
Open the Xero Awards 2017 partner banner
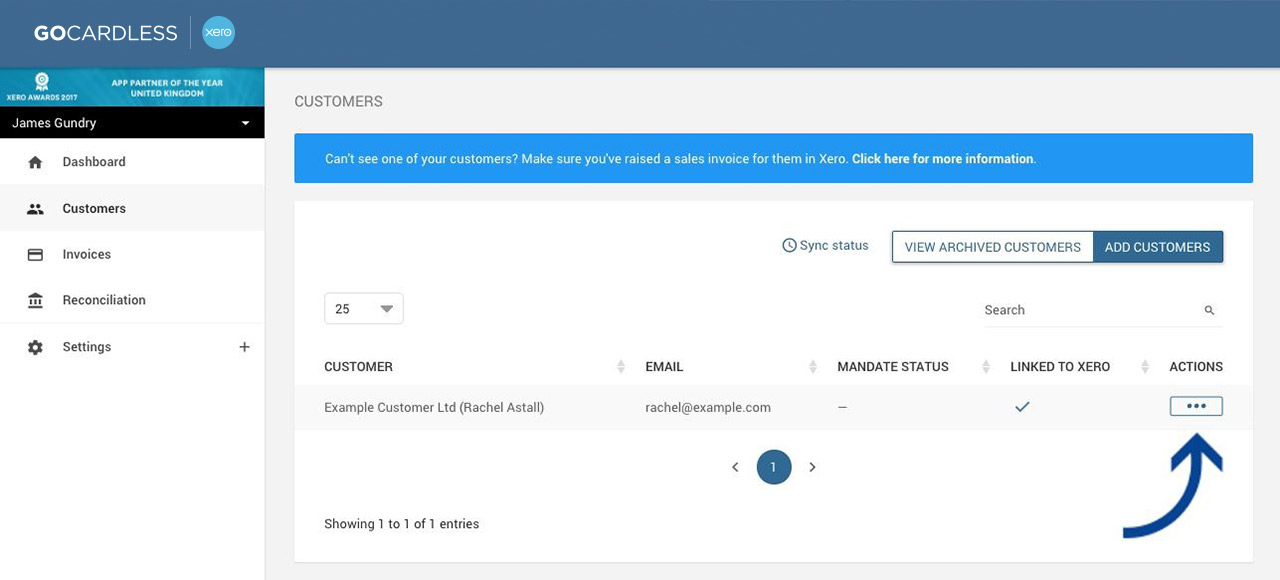(x=132, y=88)
